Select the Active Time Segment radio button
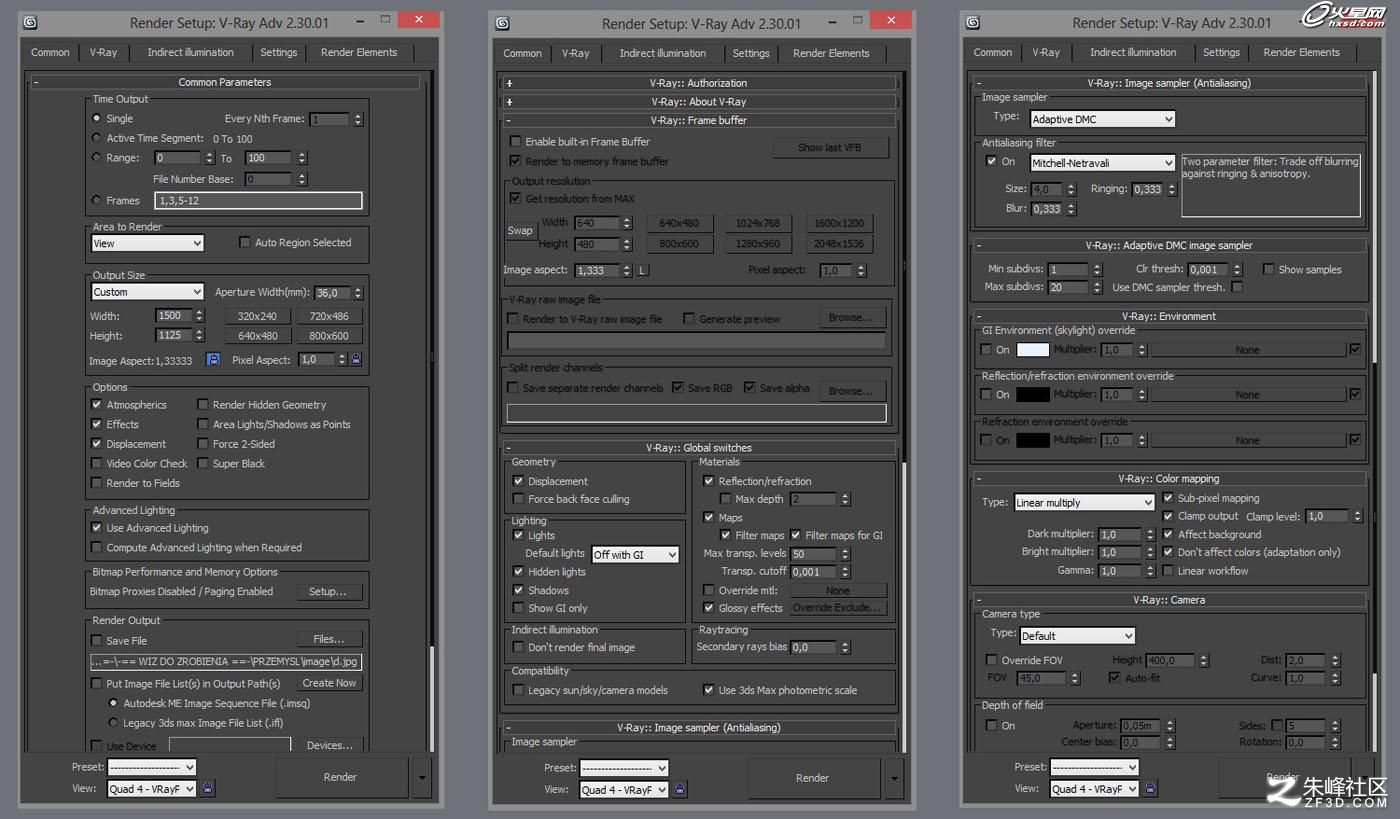 coord(97,138)
